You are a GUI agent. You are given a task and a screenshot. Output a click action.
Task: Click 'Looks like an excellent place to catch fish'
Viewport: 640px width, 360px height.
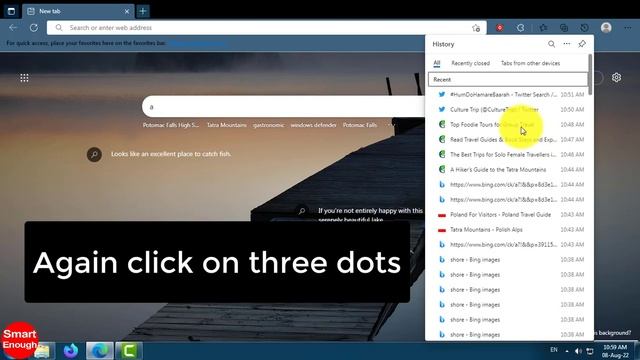point(171,154)
